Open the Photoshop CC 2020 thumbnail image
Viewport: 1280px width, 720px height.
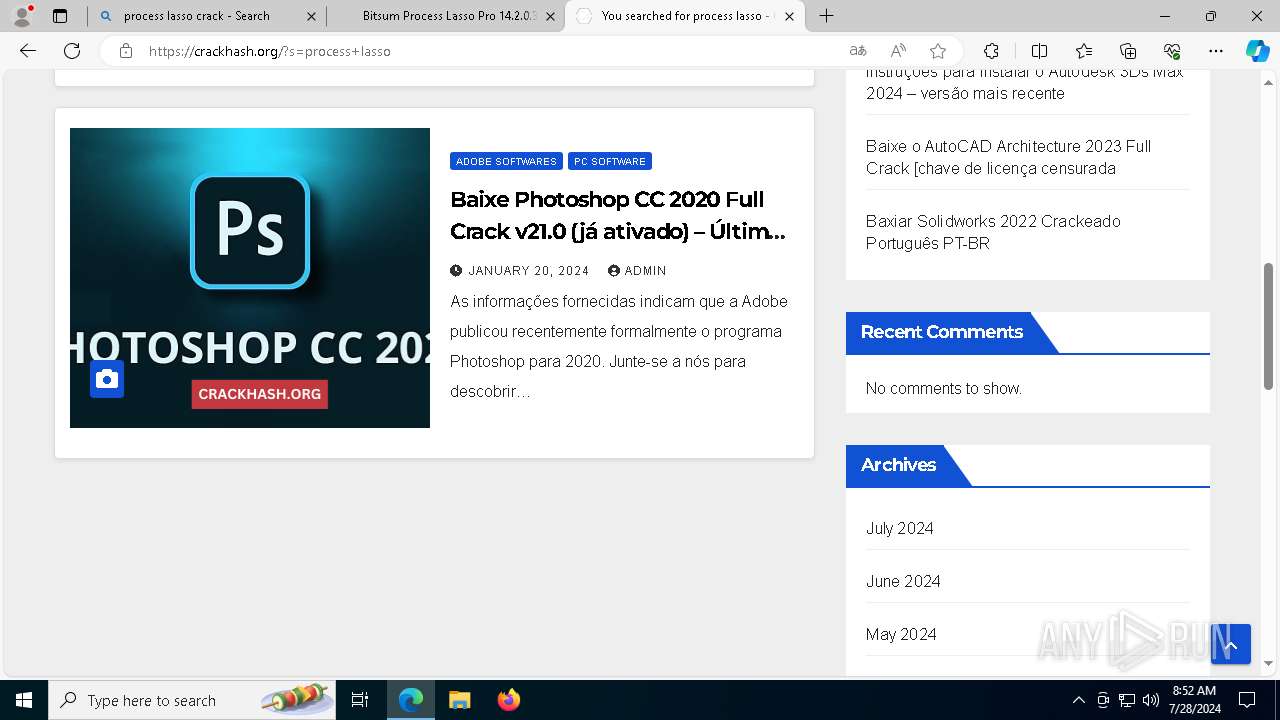tap(250, 278)
